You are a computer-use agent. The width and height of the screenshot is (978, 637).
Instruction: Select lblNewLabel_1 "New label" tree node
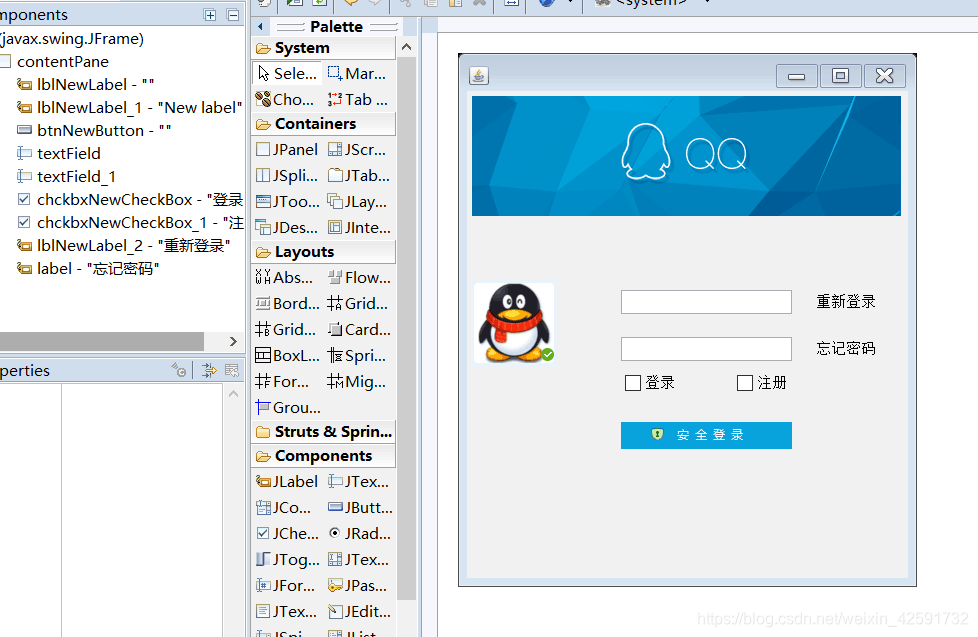[129, 107]
